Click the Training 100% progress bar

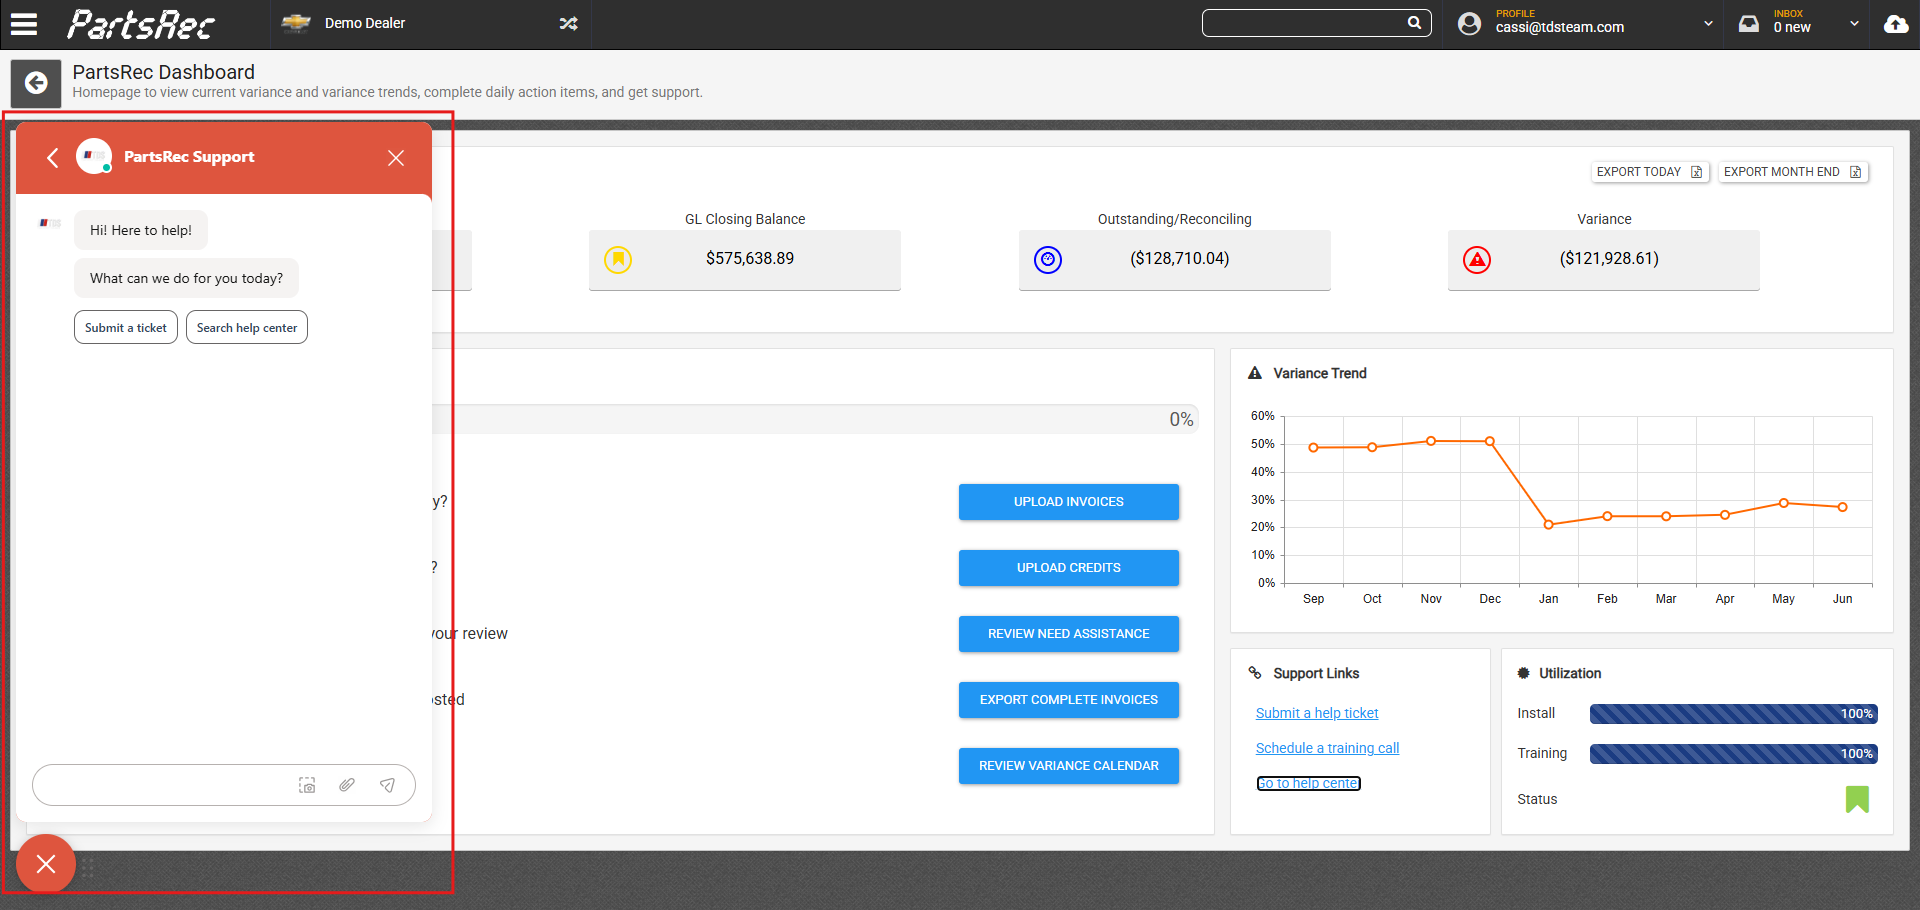tap(1734, 753)
